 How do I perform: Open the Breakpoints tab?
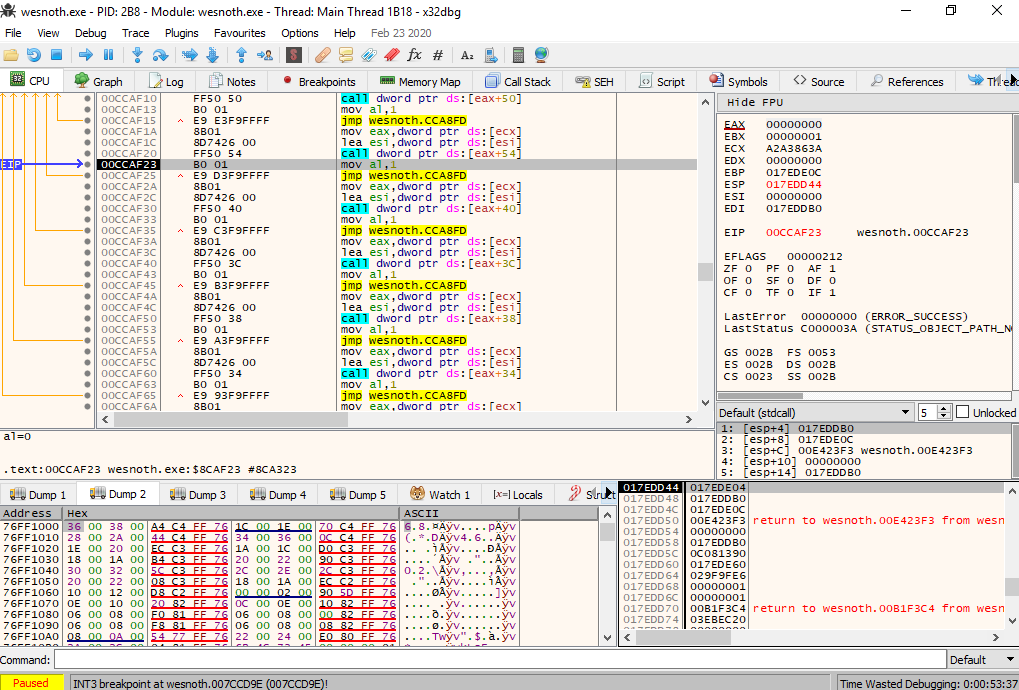318,81
